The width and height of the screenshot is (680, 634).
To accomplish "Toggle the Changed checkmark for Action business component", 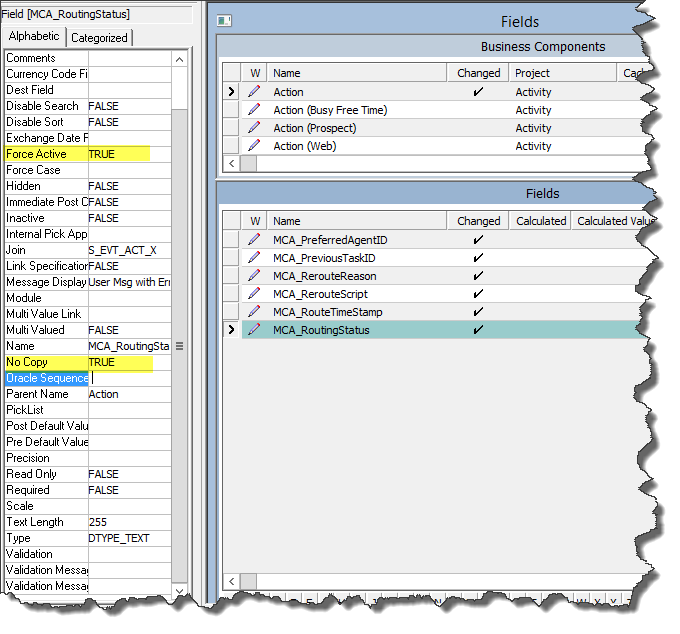I will tap(478, 92).
